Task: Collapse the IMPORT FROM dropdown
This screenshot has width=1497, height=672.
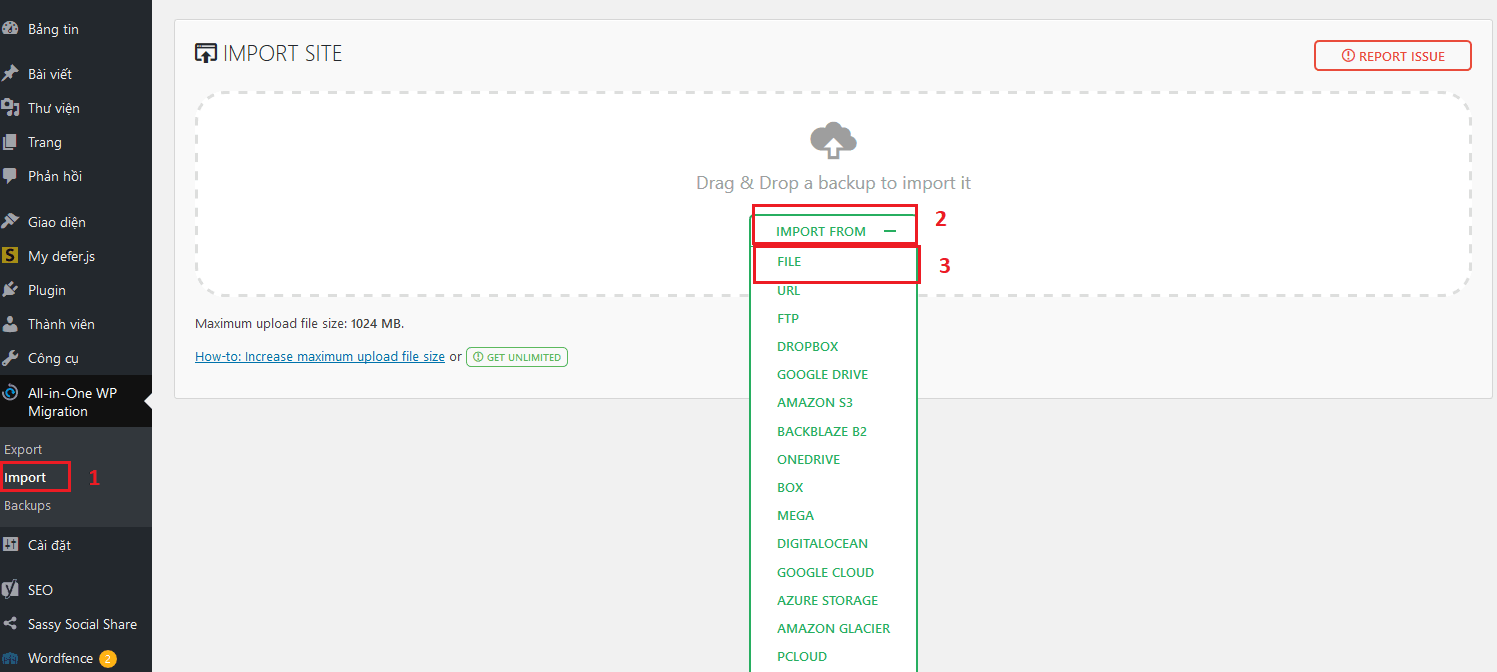Action: 833,231
